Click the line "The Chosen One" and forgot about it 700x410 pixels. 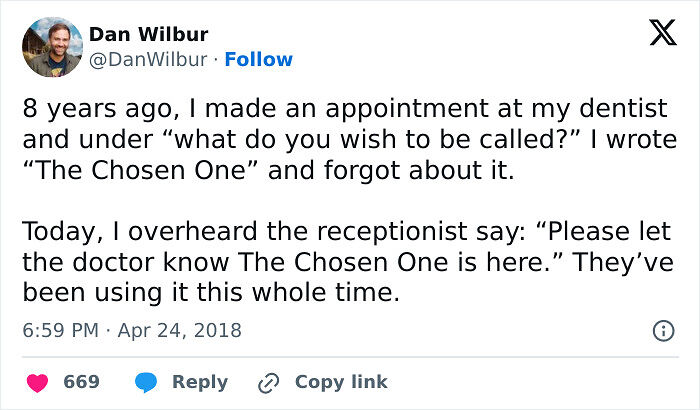point(268,170)
